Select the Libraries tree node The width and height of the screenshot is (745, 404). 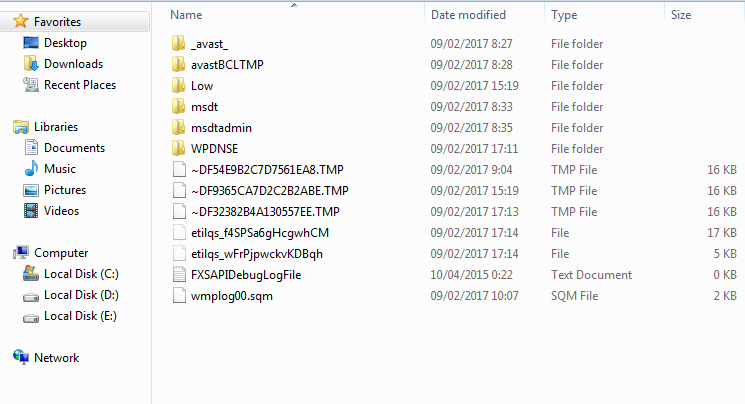[x=56, y=127]
